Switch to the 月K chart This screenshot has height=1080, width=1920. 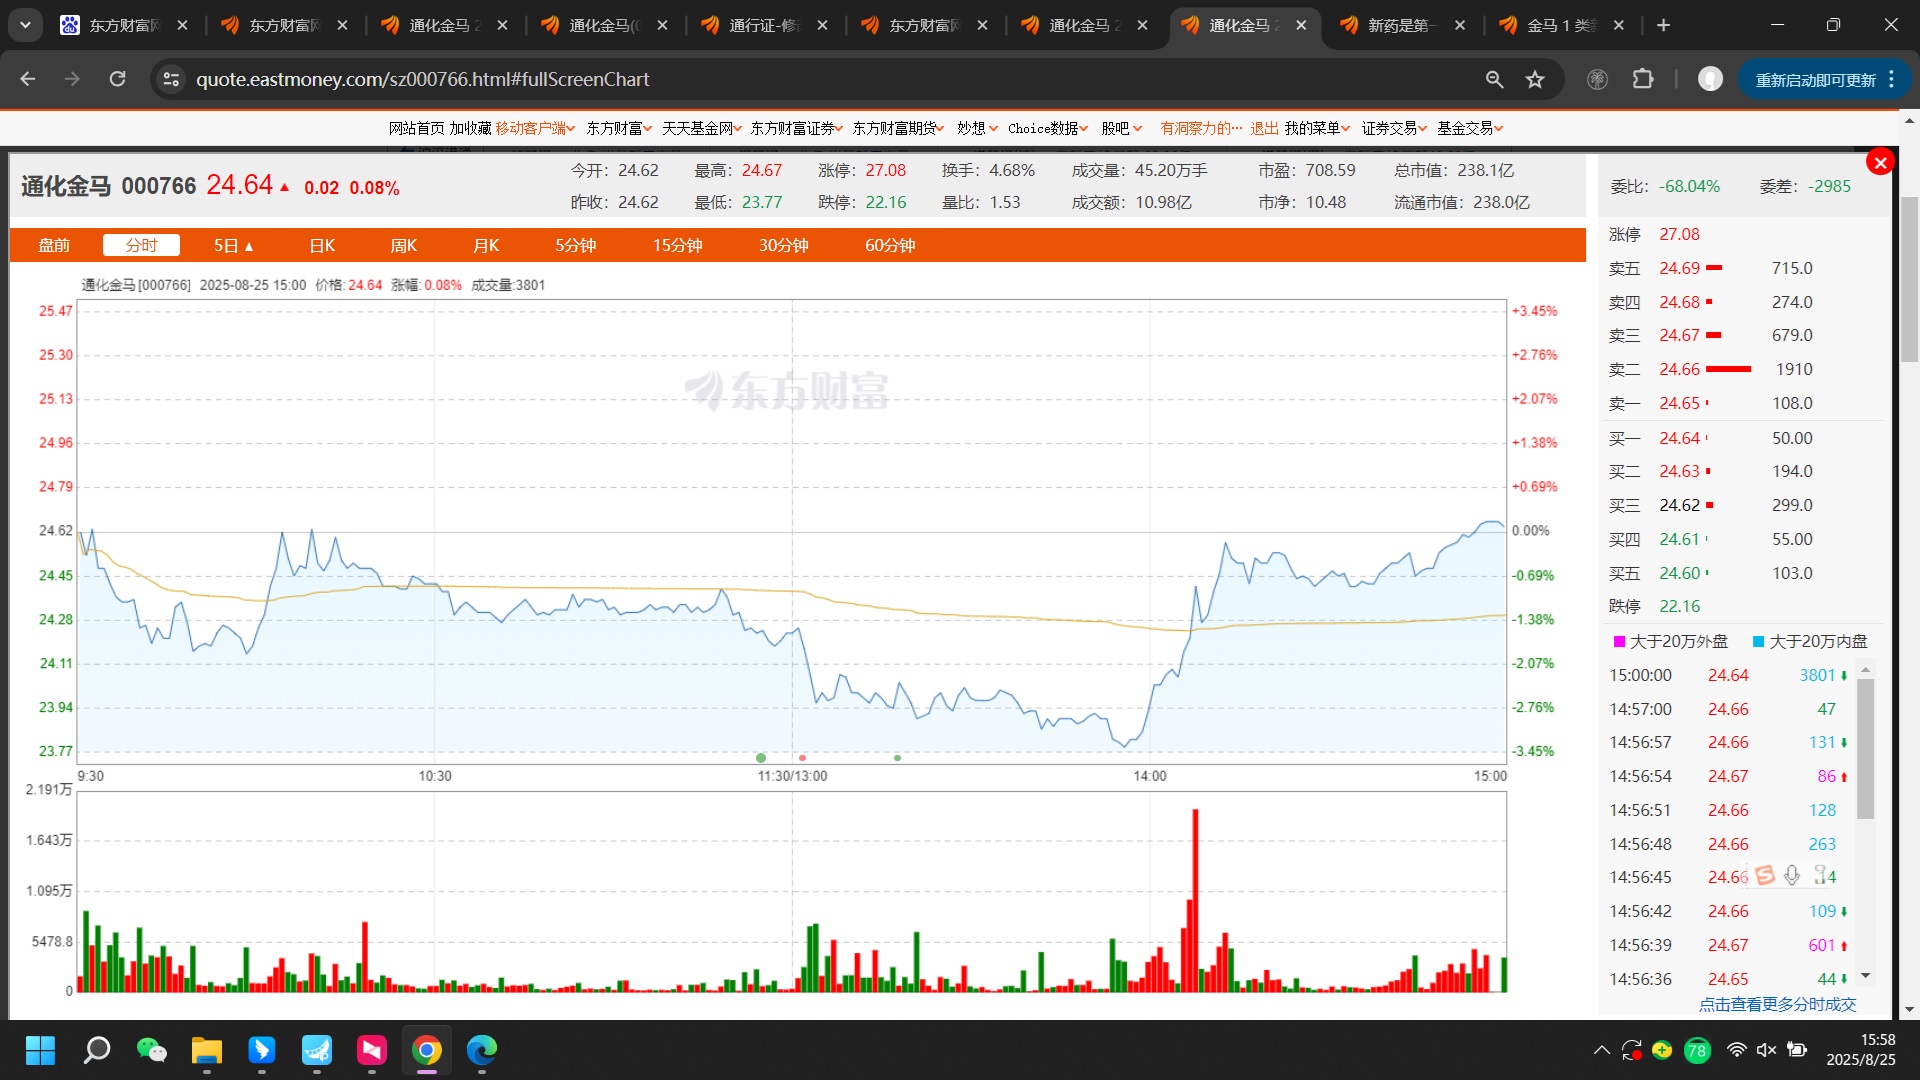coord(486,245)
